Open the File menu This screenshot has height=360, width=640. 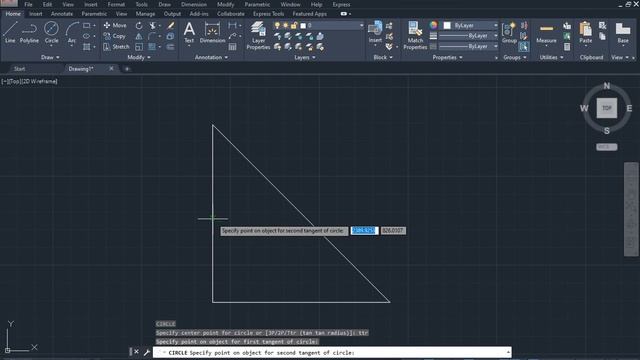click(28, 4)
